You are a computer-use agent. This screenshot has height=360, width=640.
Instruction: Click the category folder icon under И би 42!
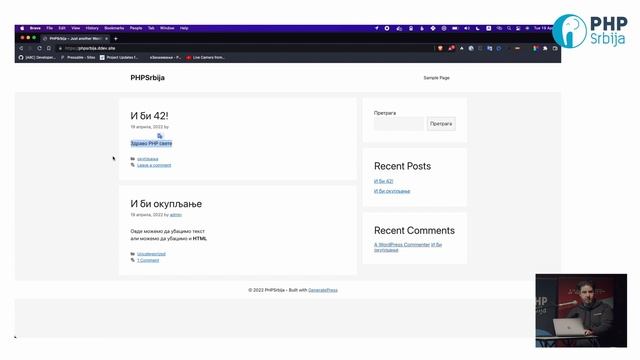(133, 159)
